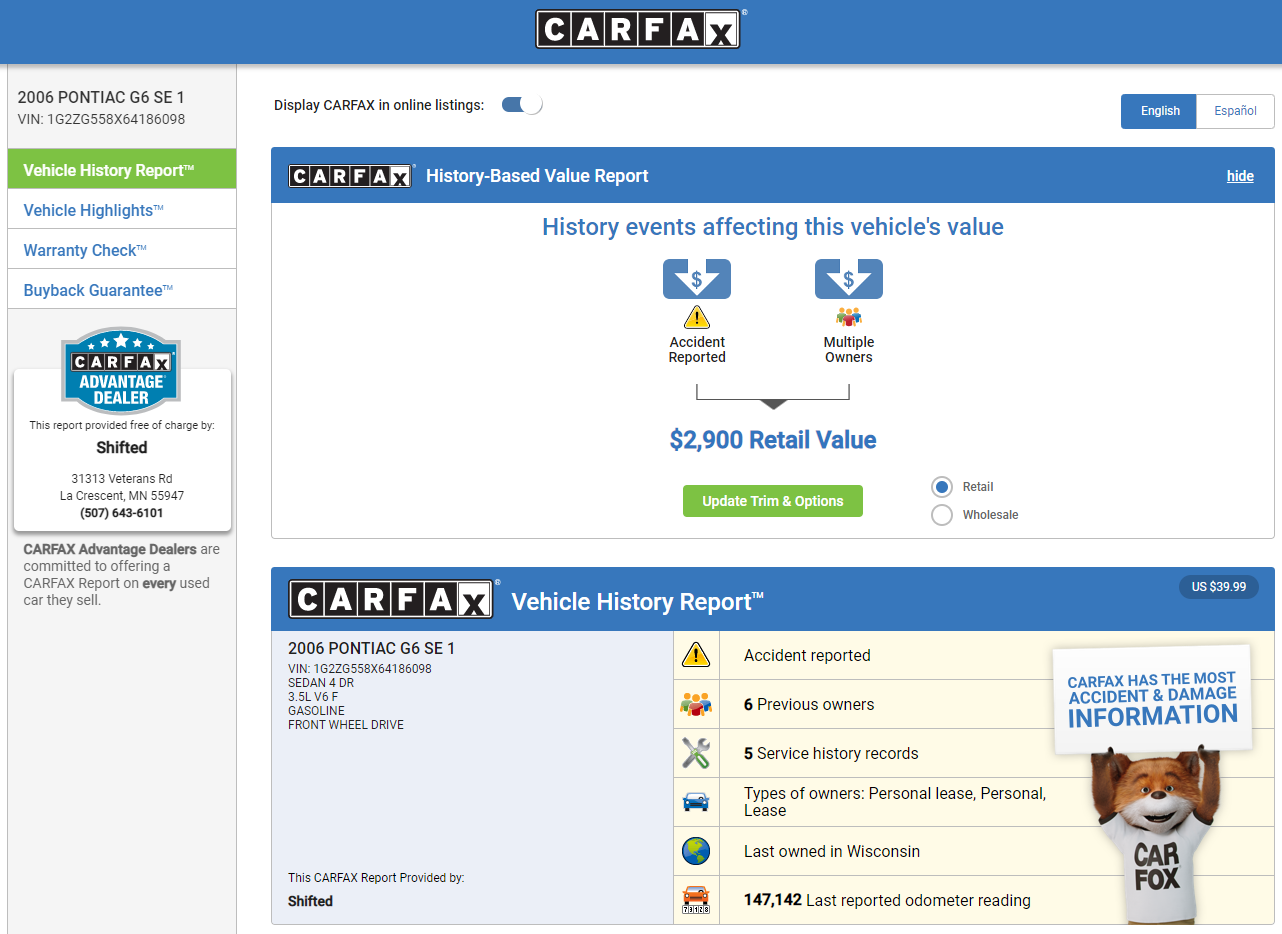This screenshot has width=1282, height=934.
Task: Click the owners icon beside 6 Previous owners
Action: pos(696,704)
